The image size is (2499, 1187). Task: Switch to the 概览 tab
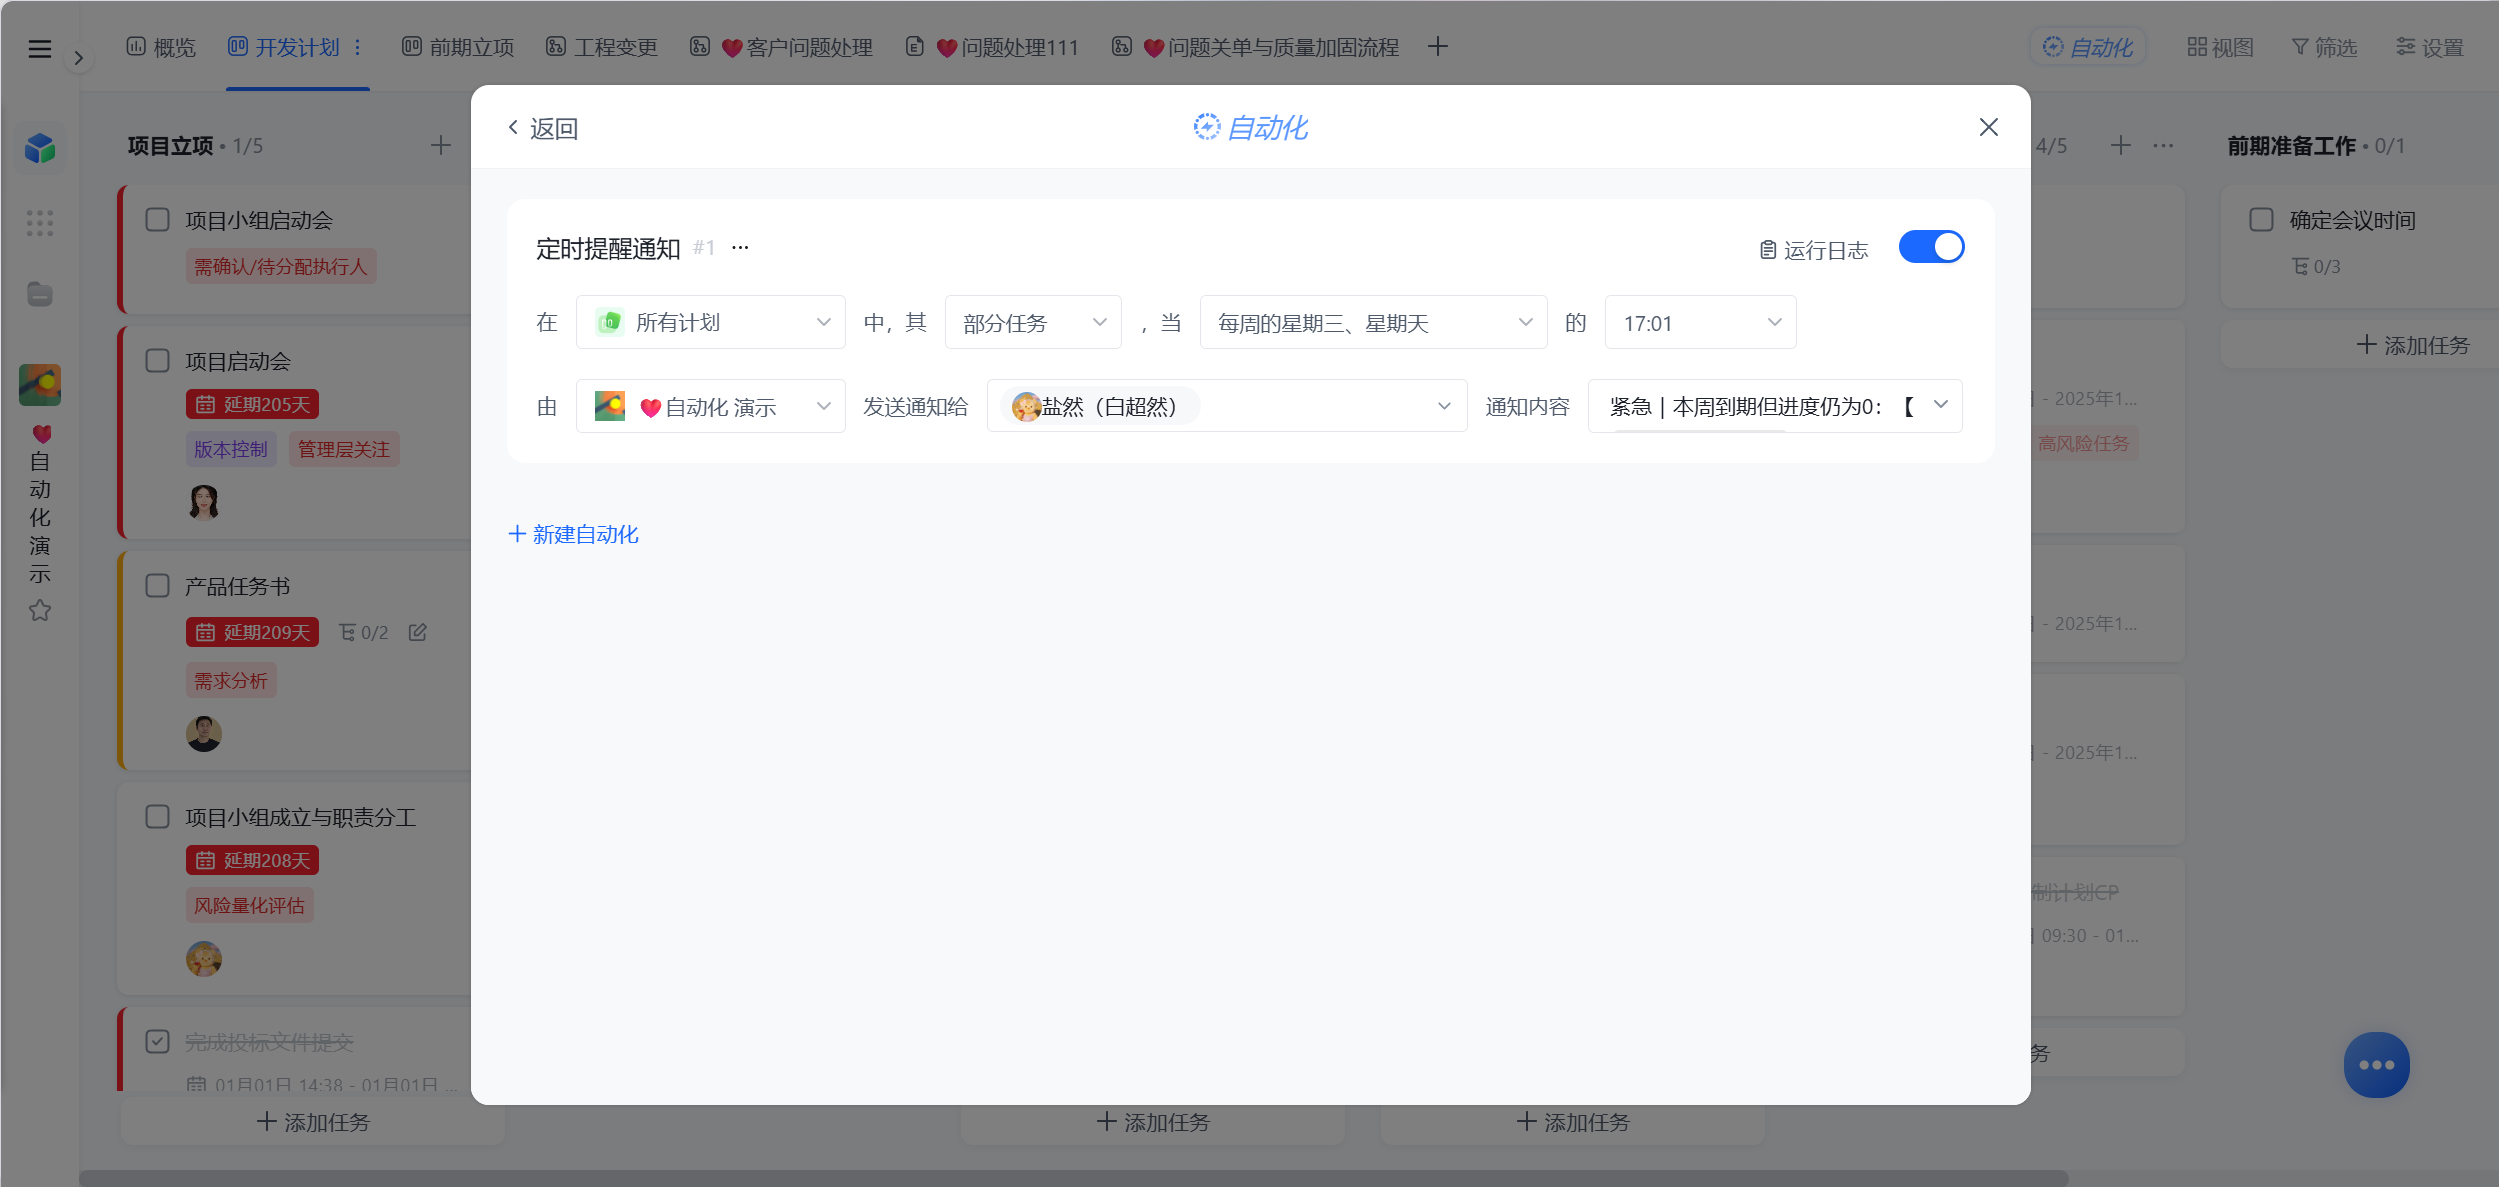161,47
